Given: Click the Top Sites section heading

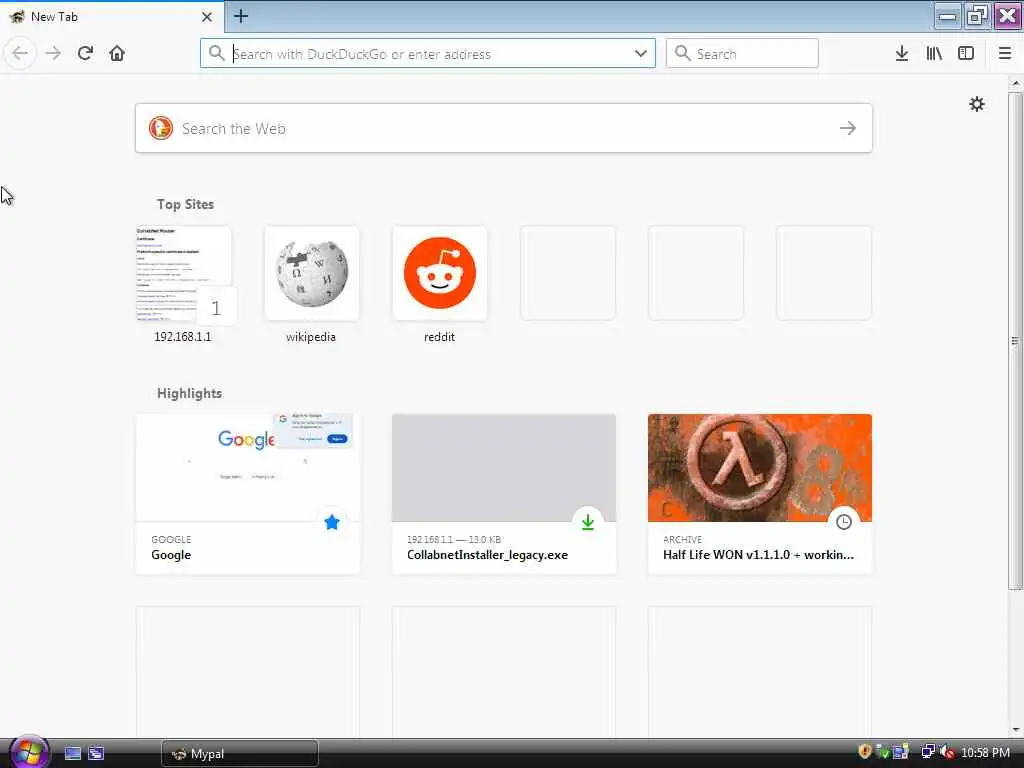Looking at the screenshot, I should point(185,204).
